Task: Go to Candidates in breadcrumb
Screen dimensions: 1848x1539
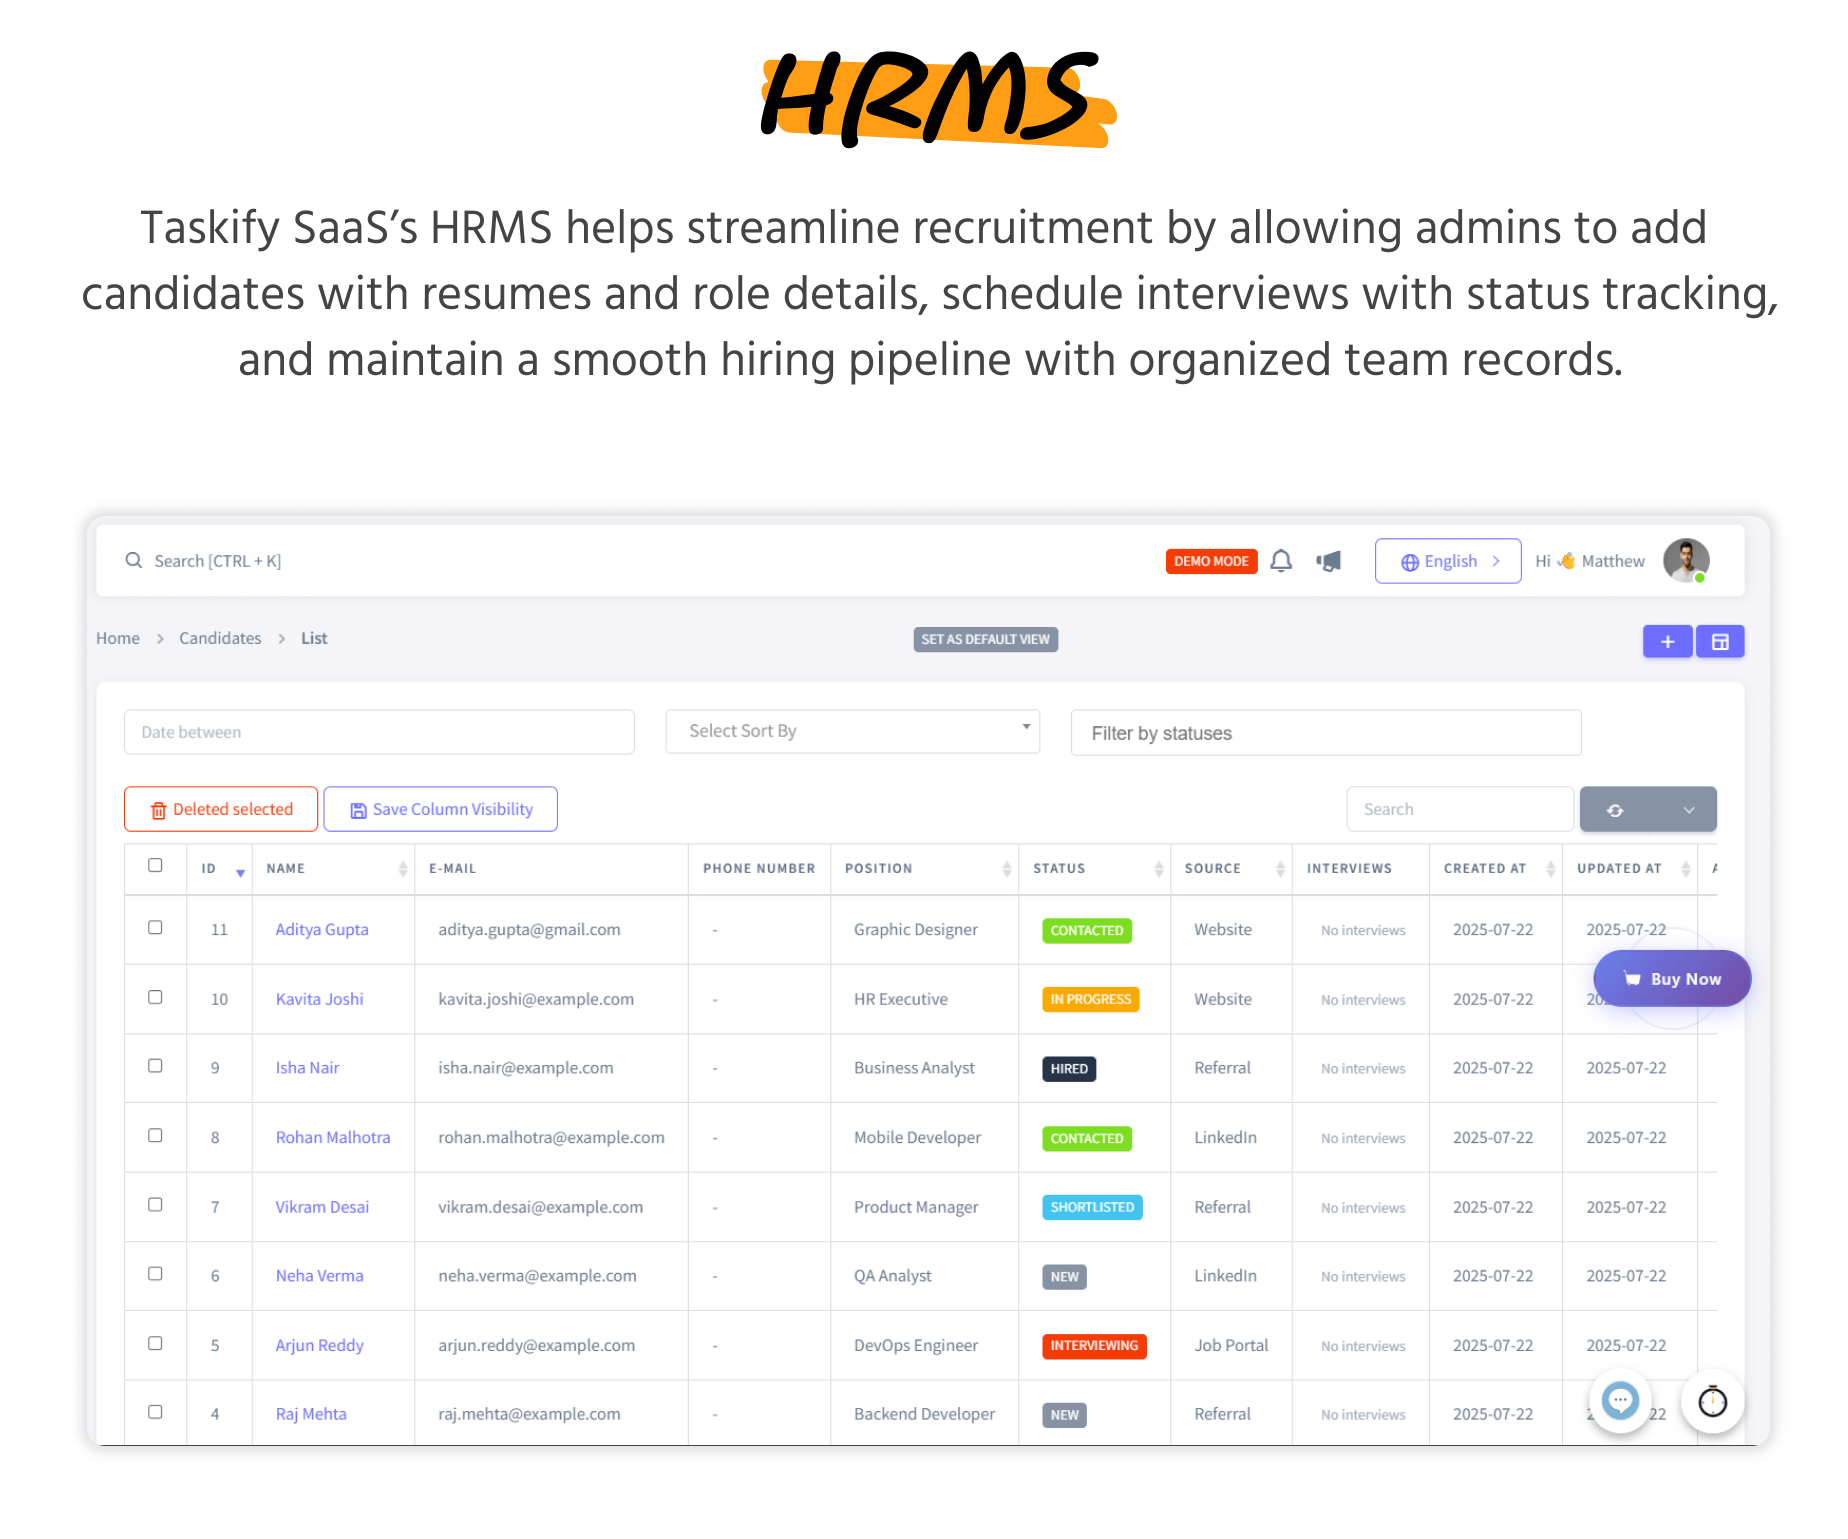Action: [x=220, y=638]
